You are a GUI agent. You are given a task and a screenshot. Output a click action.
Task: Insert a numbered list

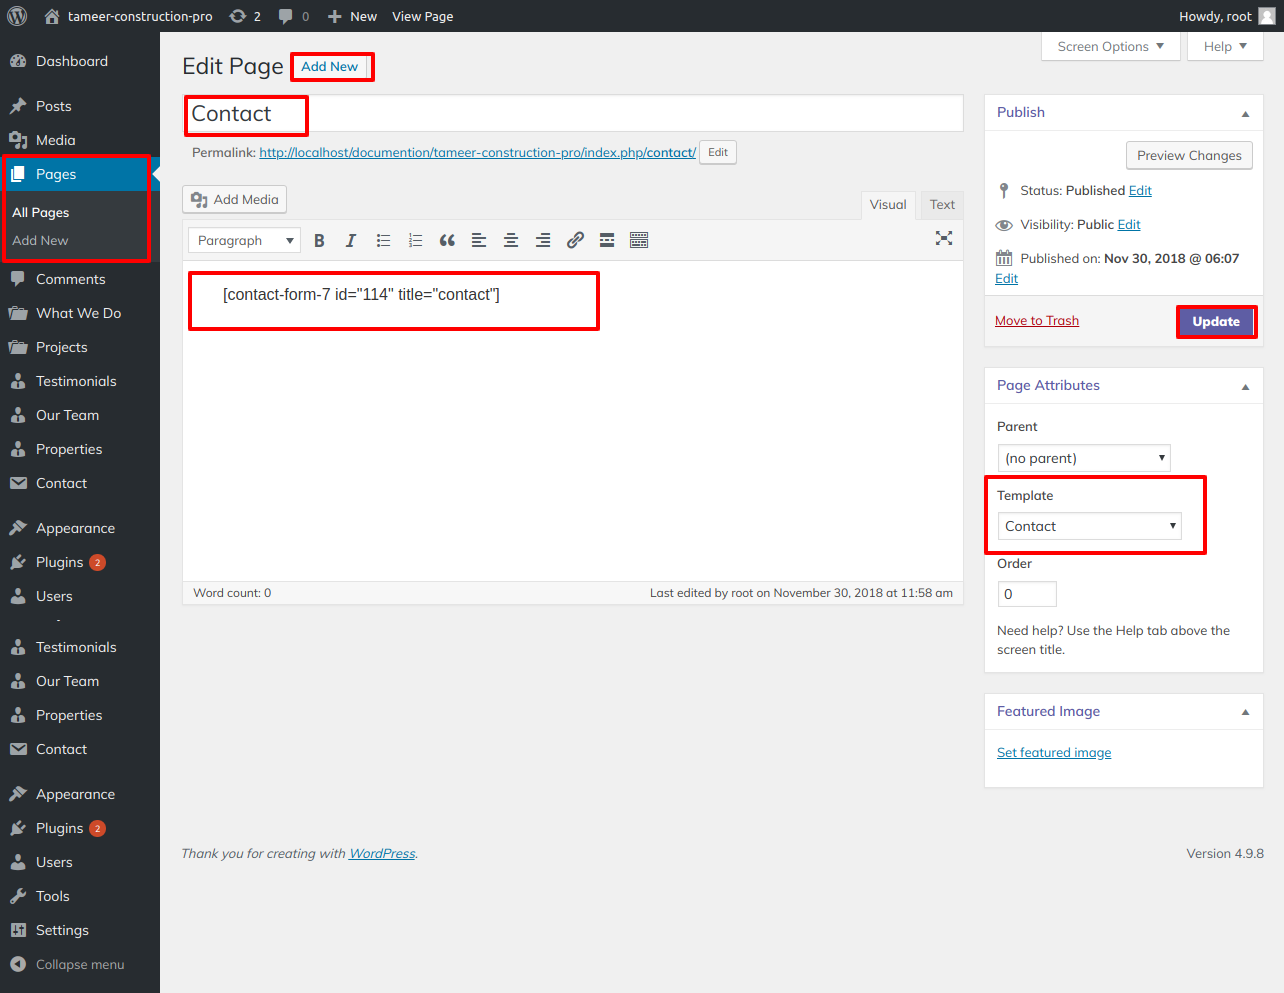[x=415, y=240]
